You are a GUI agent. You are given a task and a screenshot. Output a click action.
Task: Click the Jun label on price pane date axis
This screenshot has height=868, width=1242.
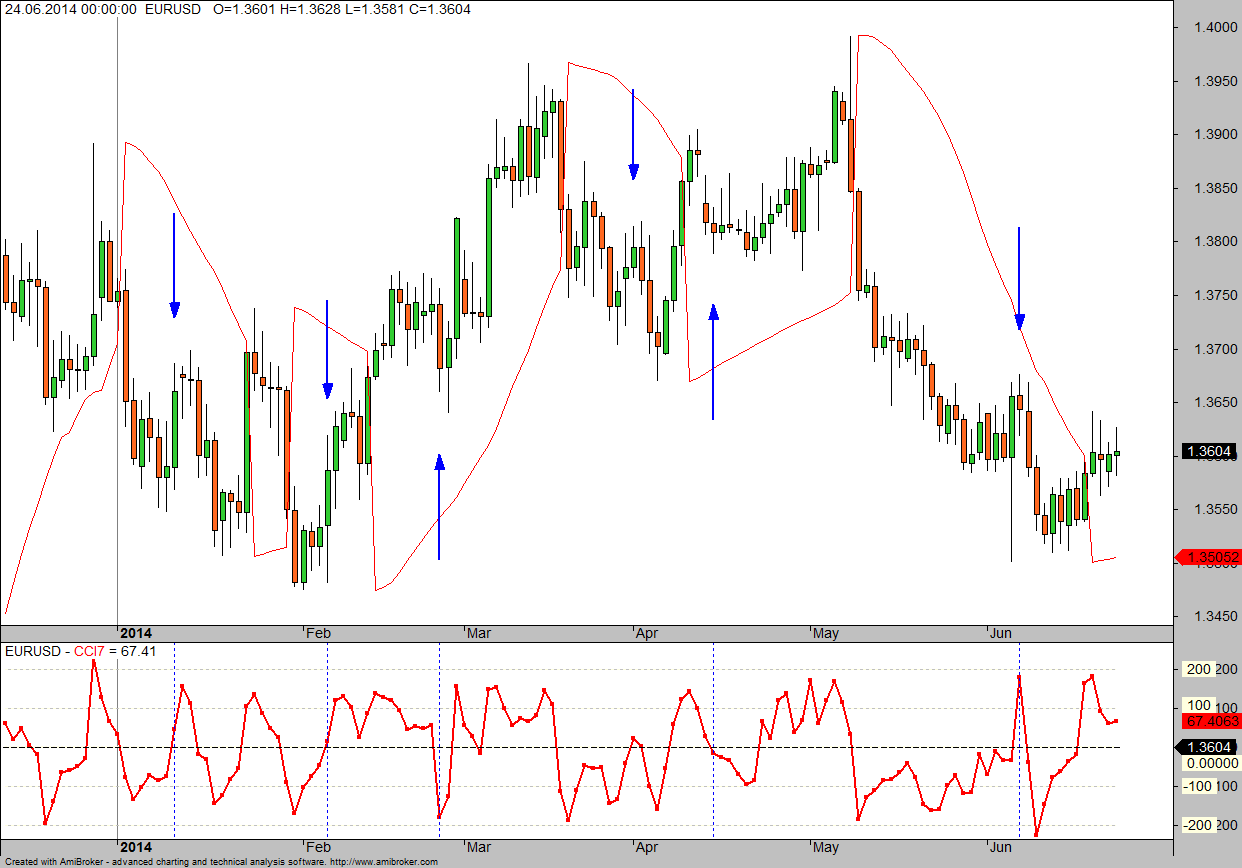point(1001,633)
